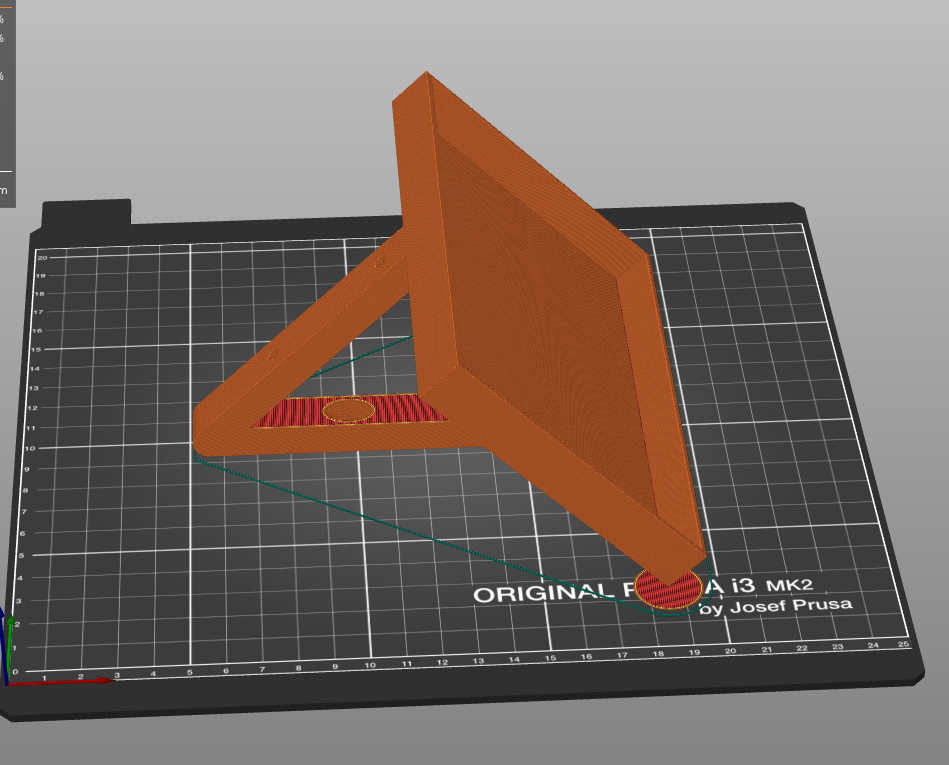Select the red striped support patch inside the triangle
The image size is (949, 765).
350,411
